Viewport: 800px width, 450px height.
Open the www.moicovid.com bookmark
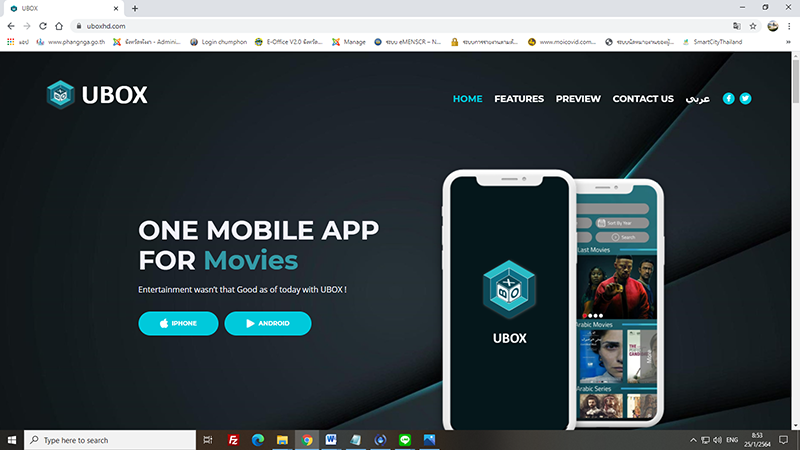[x=562, y=42]
